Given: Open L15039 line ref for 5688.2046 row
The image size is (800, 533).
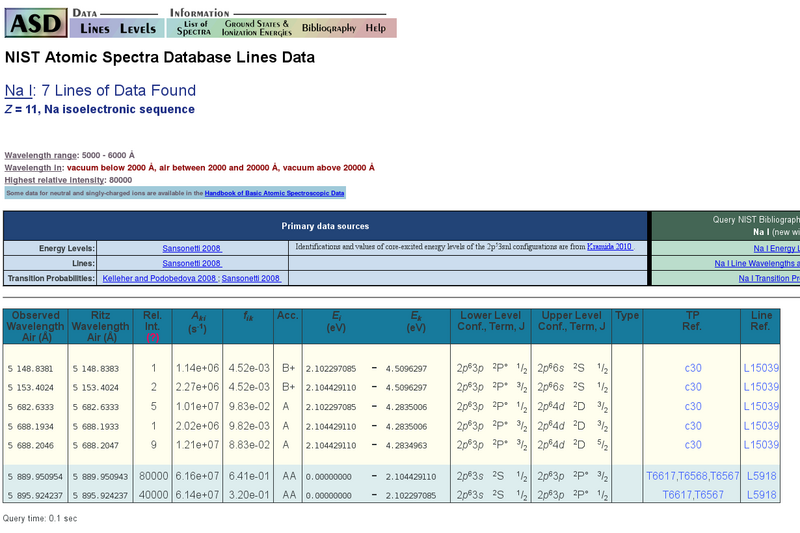Looking at the screenshot, I should point(761,445).
